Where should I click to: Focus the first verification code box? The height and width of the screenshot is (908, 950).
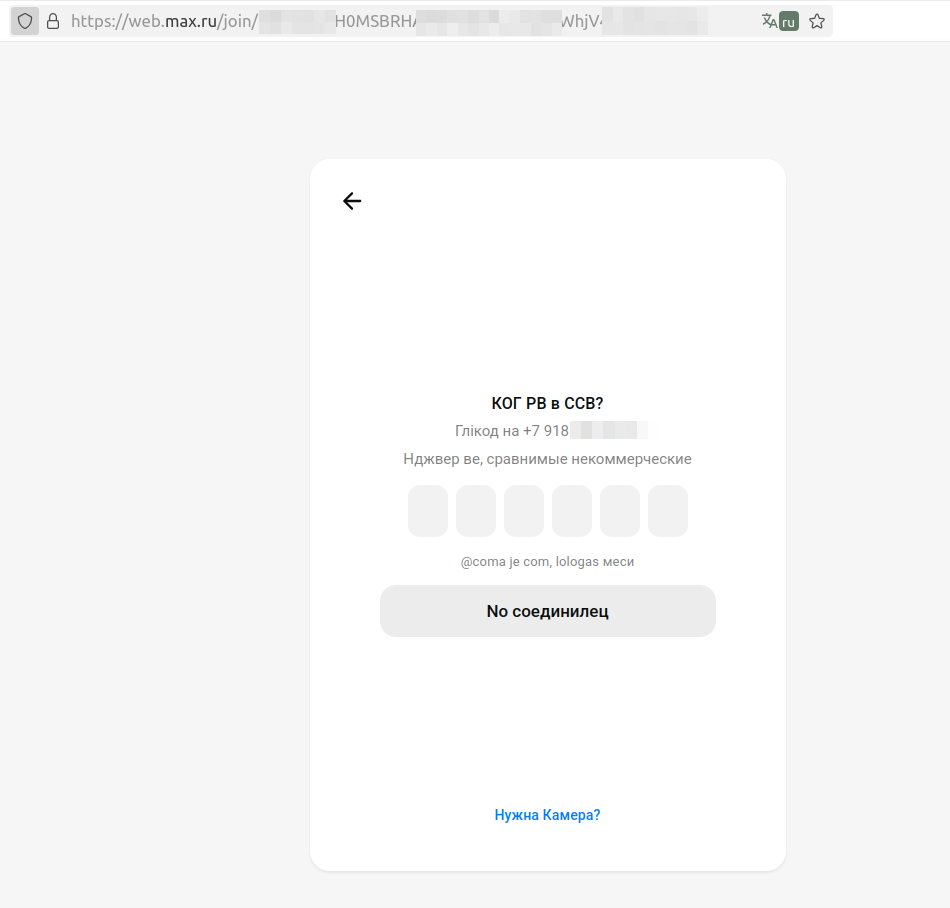(x=428, y=511)
